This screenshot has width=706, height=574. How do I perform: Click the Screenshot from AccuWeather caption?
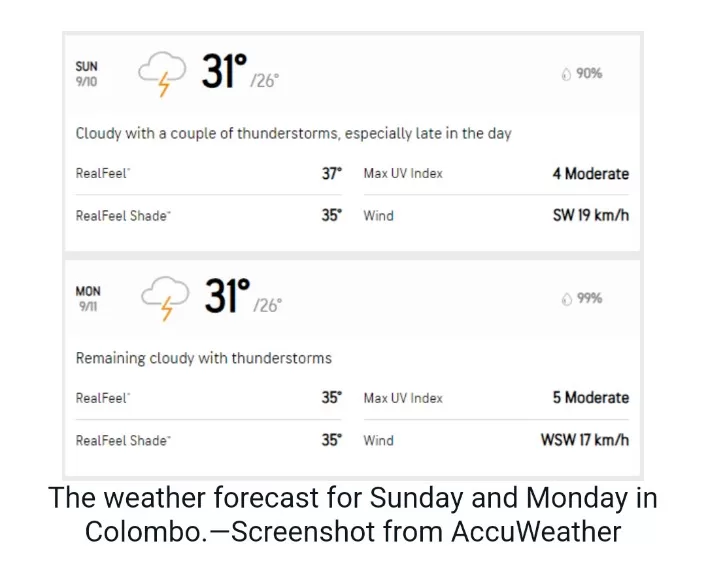tap(426, 532)
